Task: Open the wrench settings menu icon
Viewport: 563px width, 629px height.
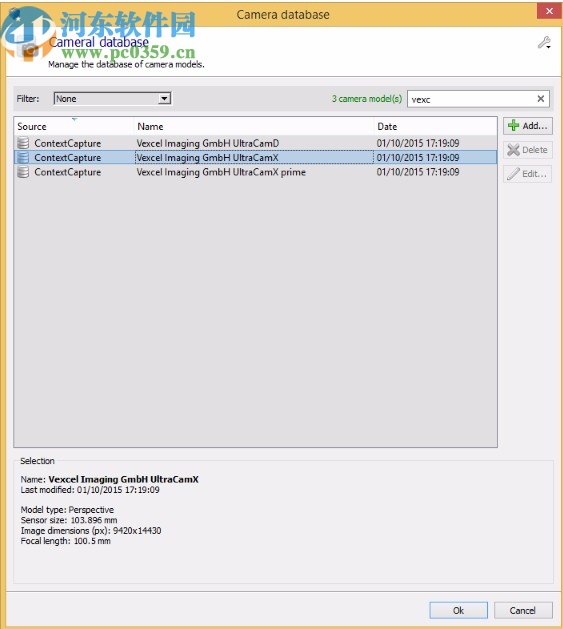Action: 545,43
